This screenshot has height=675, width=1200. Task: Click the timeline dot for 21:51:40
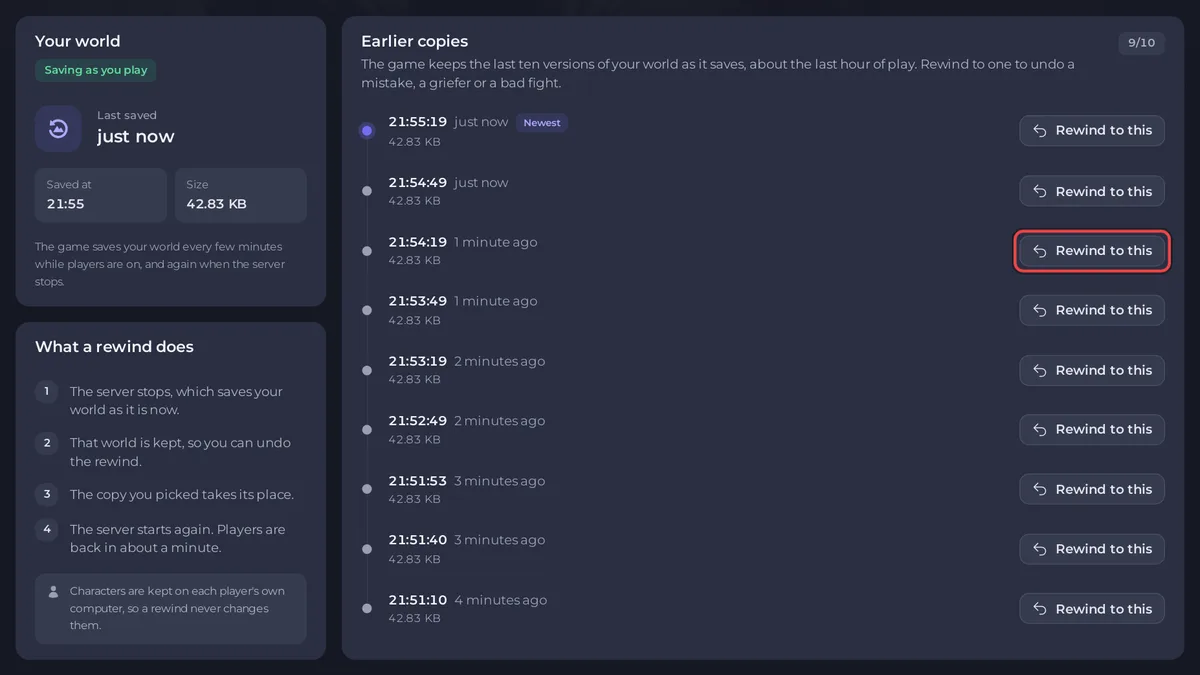[x=367, y=549]
